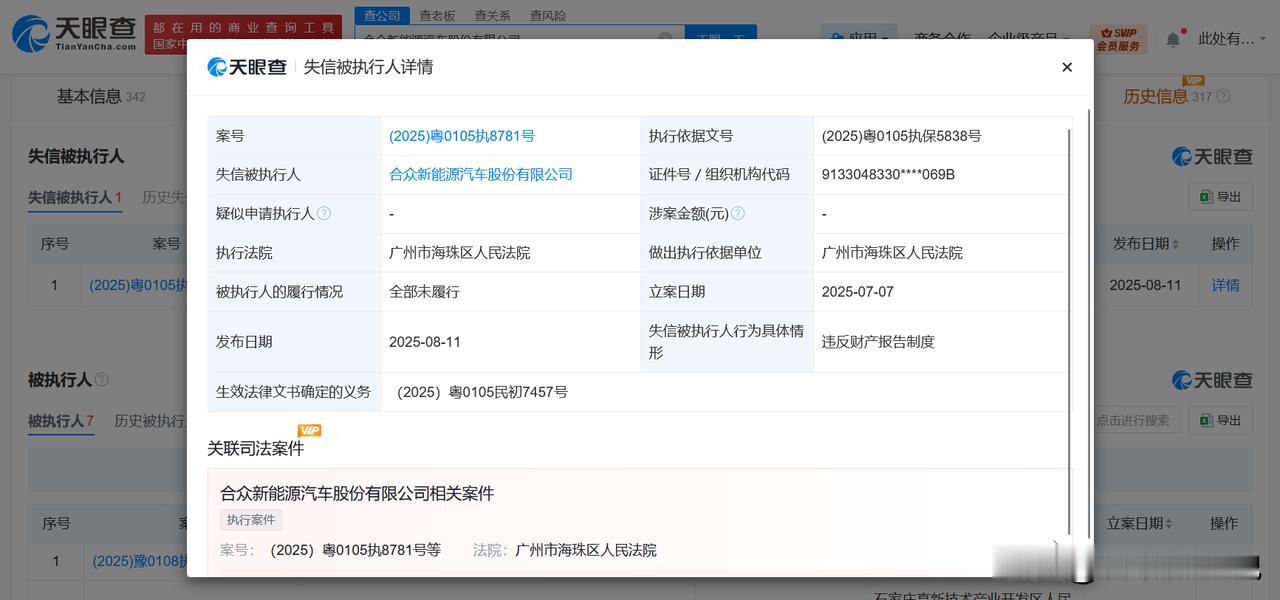This screenshot has height=600, width=1280.
Task: Click 执行案件 tag in related cases
Action: tap(251, 520)
